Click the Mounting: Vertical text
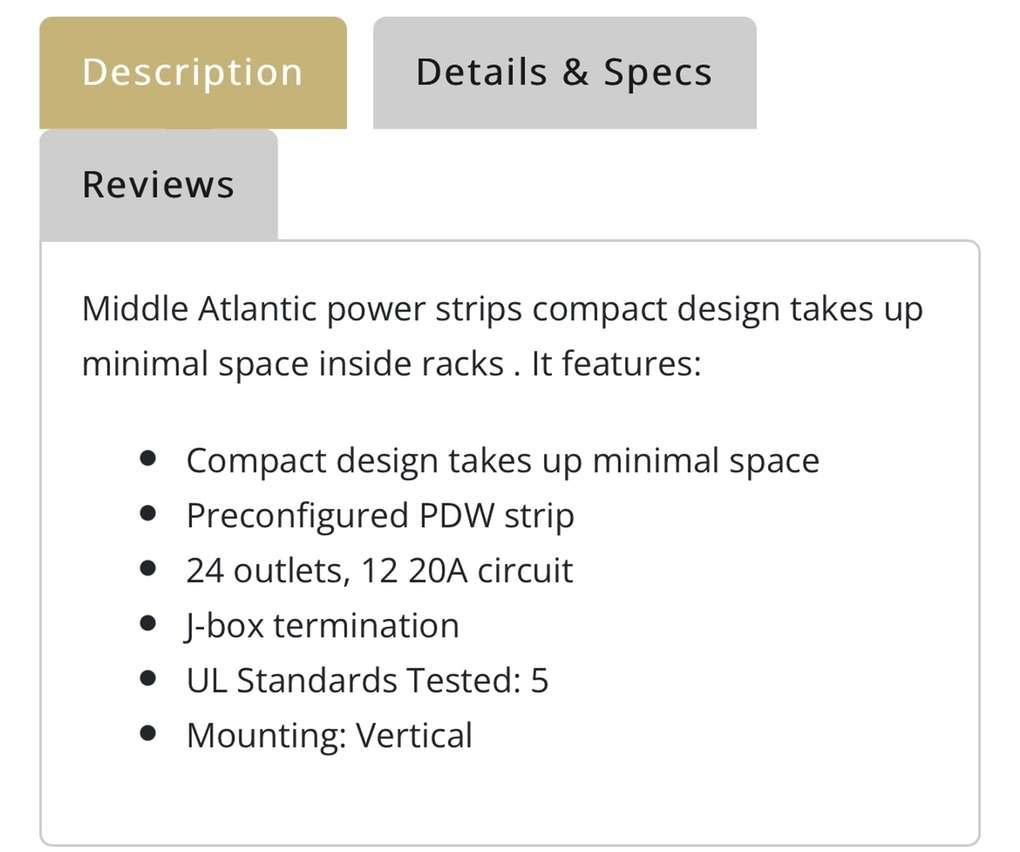1020x852 pixels. 329,736
